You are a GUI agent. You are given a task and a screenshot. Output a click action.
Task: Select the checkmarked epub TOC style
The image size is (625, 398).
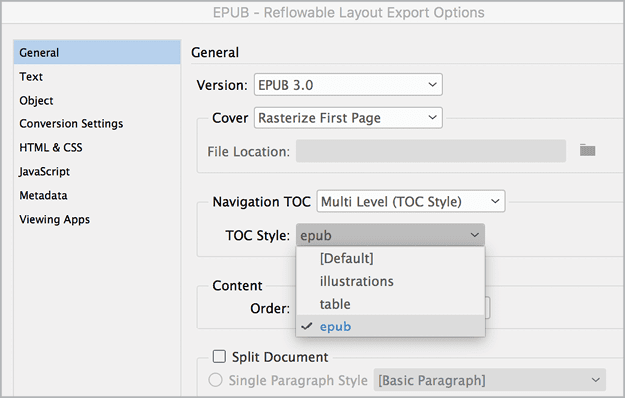390,326
